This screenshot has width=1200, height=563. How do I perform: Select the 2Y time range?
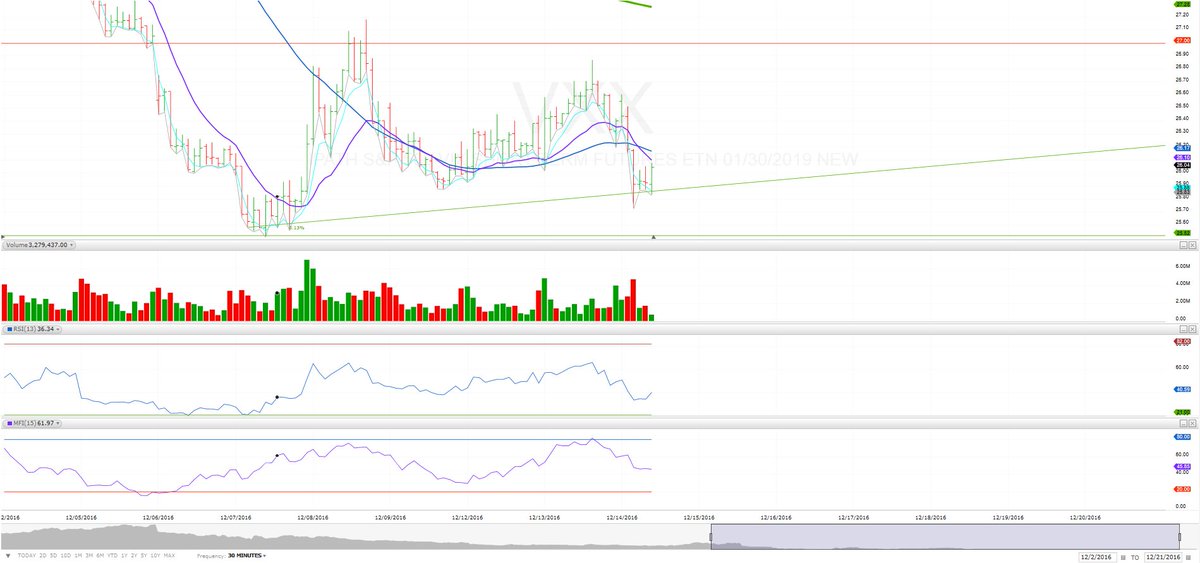tap(134, 555)
